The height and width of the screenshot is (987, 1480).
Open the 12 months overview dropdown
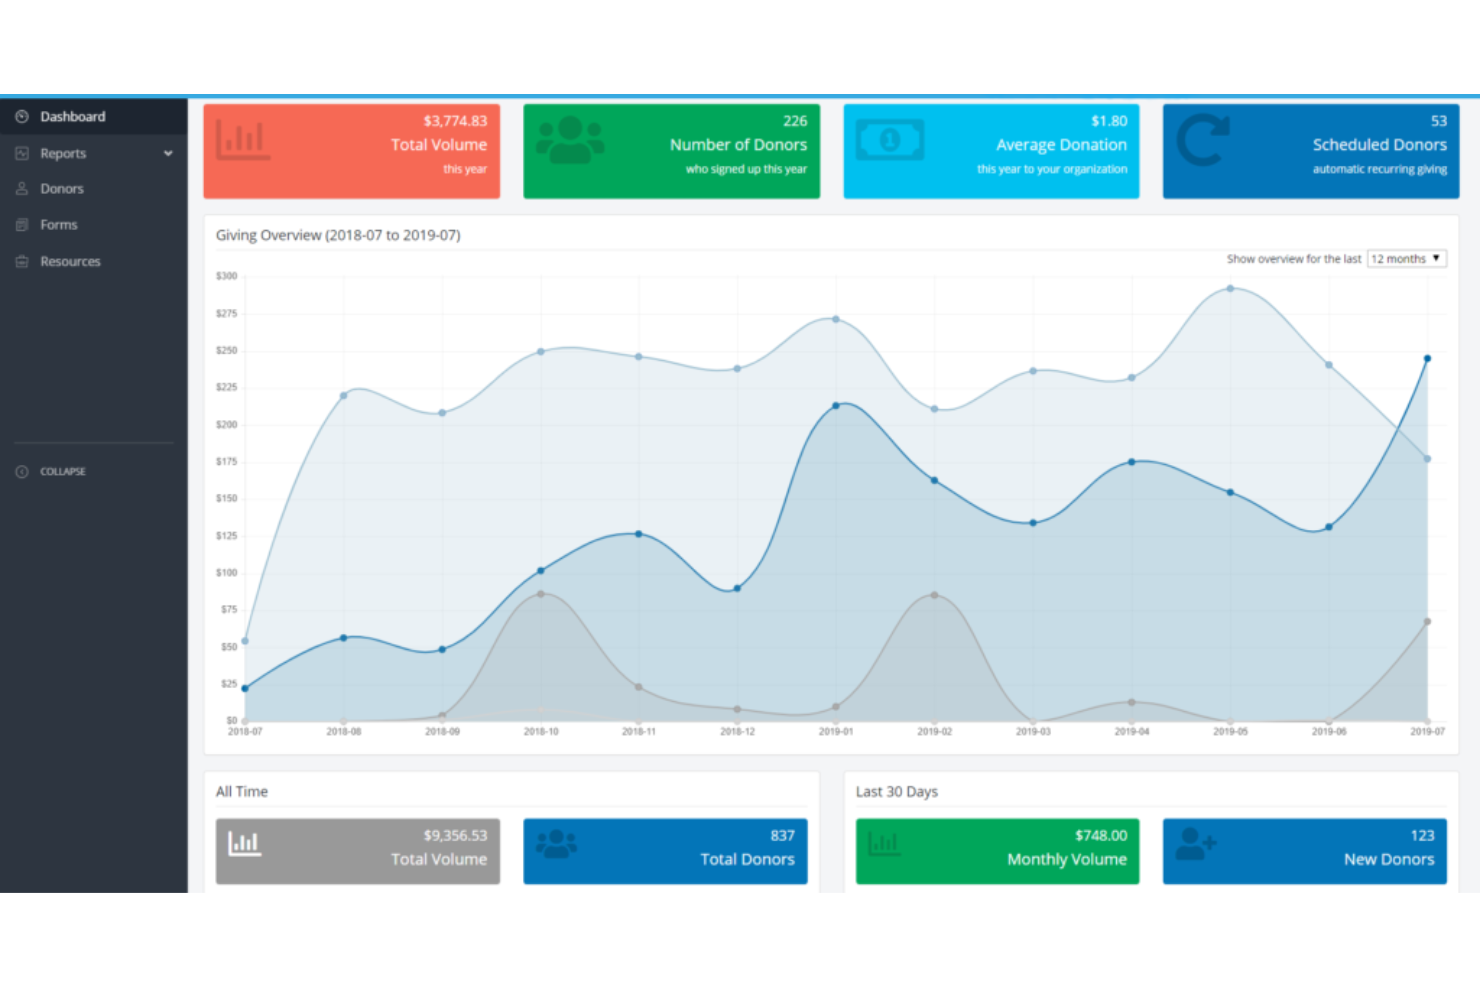point(1406,258)
